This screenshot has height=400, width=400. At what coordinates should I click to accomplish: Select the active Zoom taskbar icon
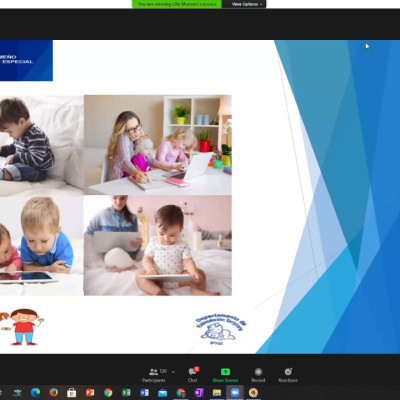tap(235, 393)
